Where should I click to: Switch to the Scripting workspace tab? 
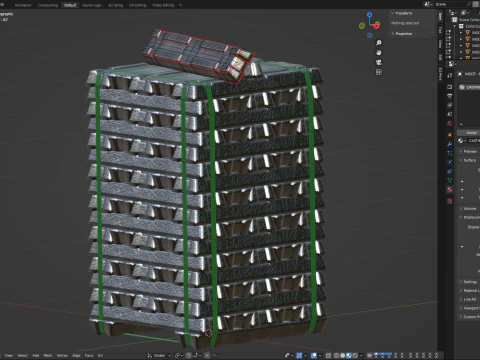coord(115,5)
